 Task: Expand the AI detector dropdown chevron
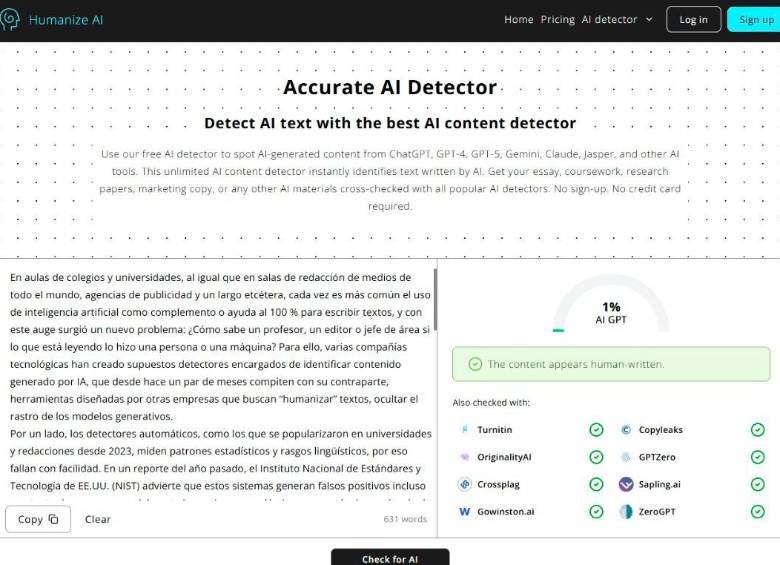tap(649, 19)
